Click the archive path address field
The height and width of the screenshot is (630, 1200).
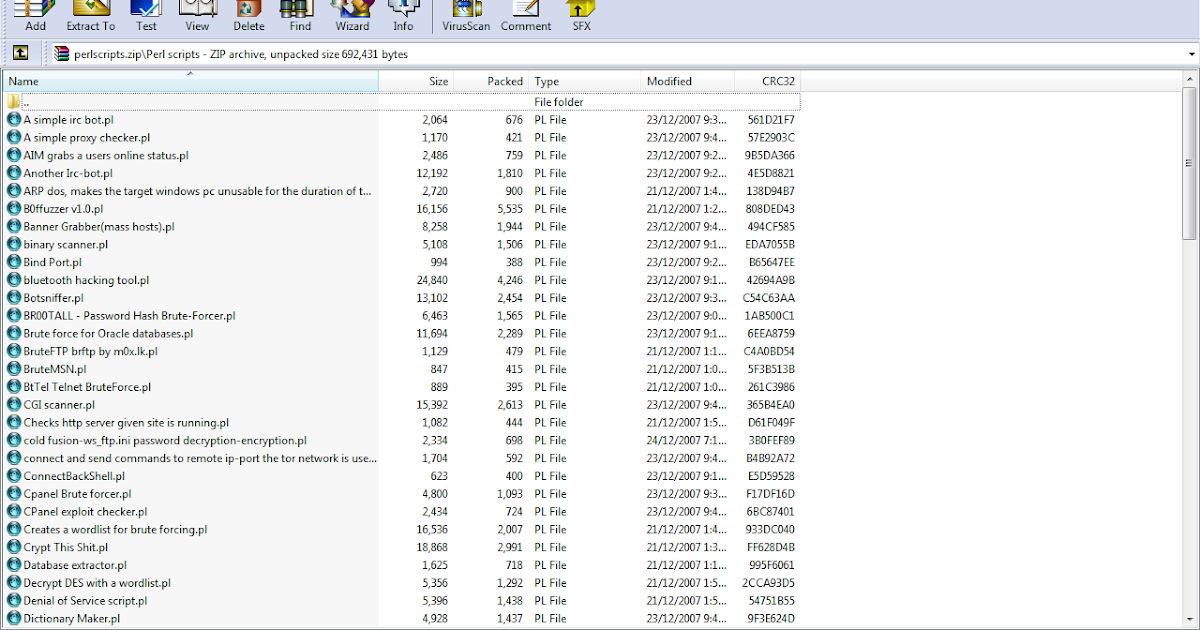[x=618, y=54]
